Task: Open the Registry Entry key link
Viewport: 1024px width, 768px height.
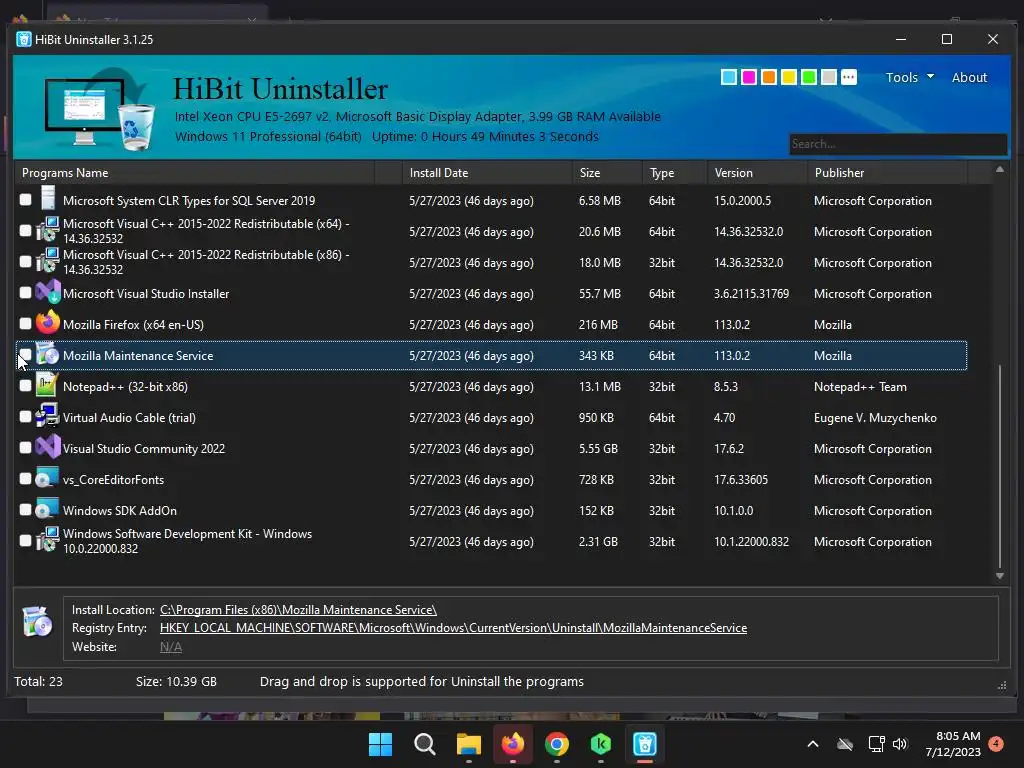Action: click(453, 628)
